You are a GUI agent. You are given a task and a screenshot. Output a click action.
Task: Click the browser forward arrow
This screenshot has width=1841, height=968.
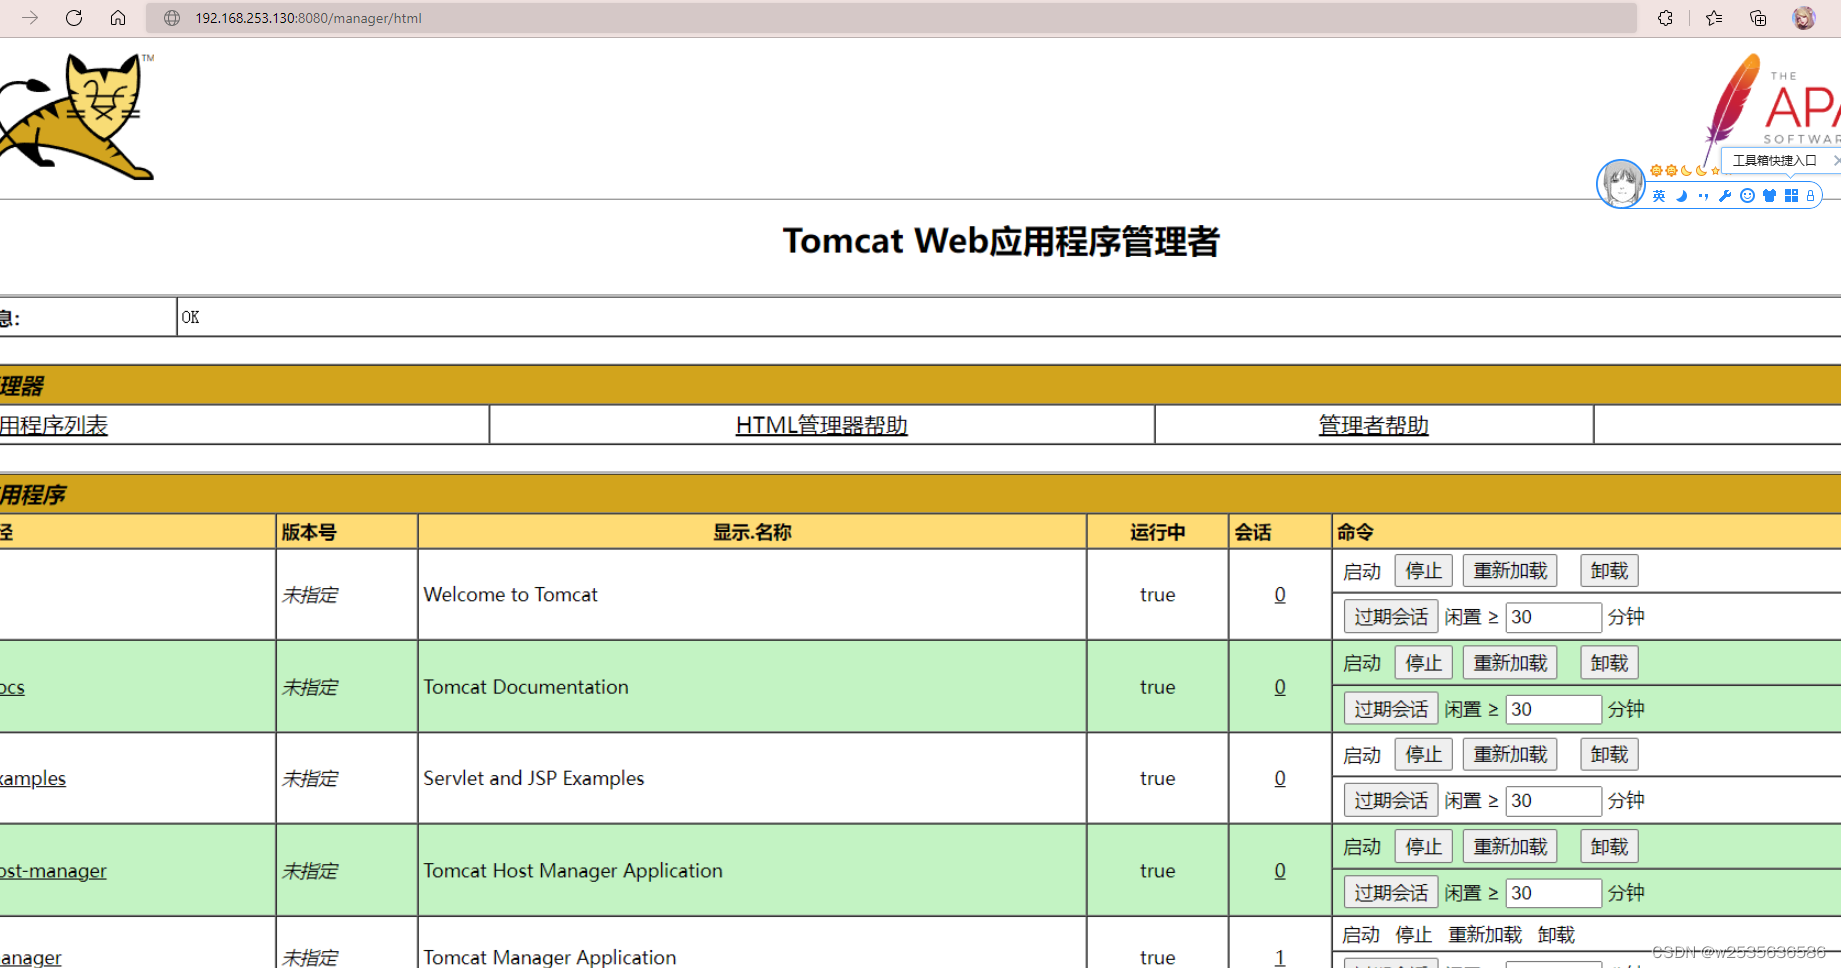(30, 18)
